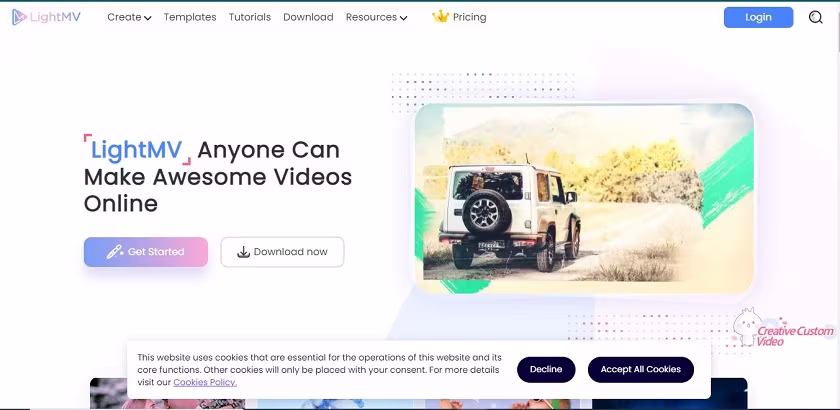840x410 pixels.
Task: Decline the cookies
Action: pos(546,369)
